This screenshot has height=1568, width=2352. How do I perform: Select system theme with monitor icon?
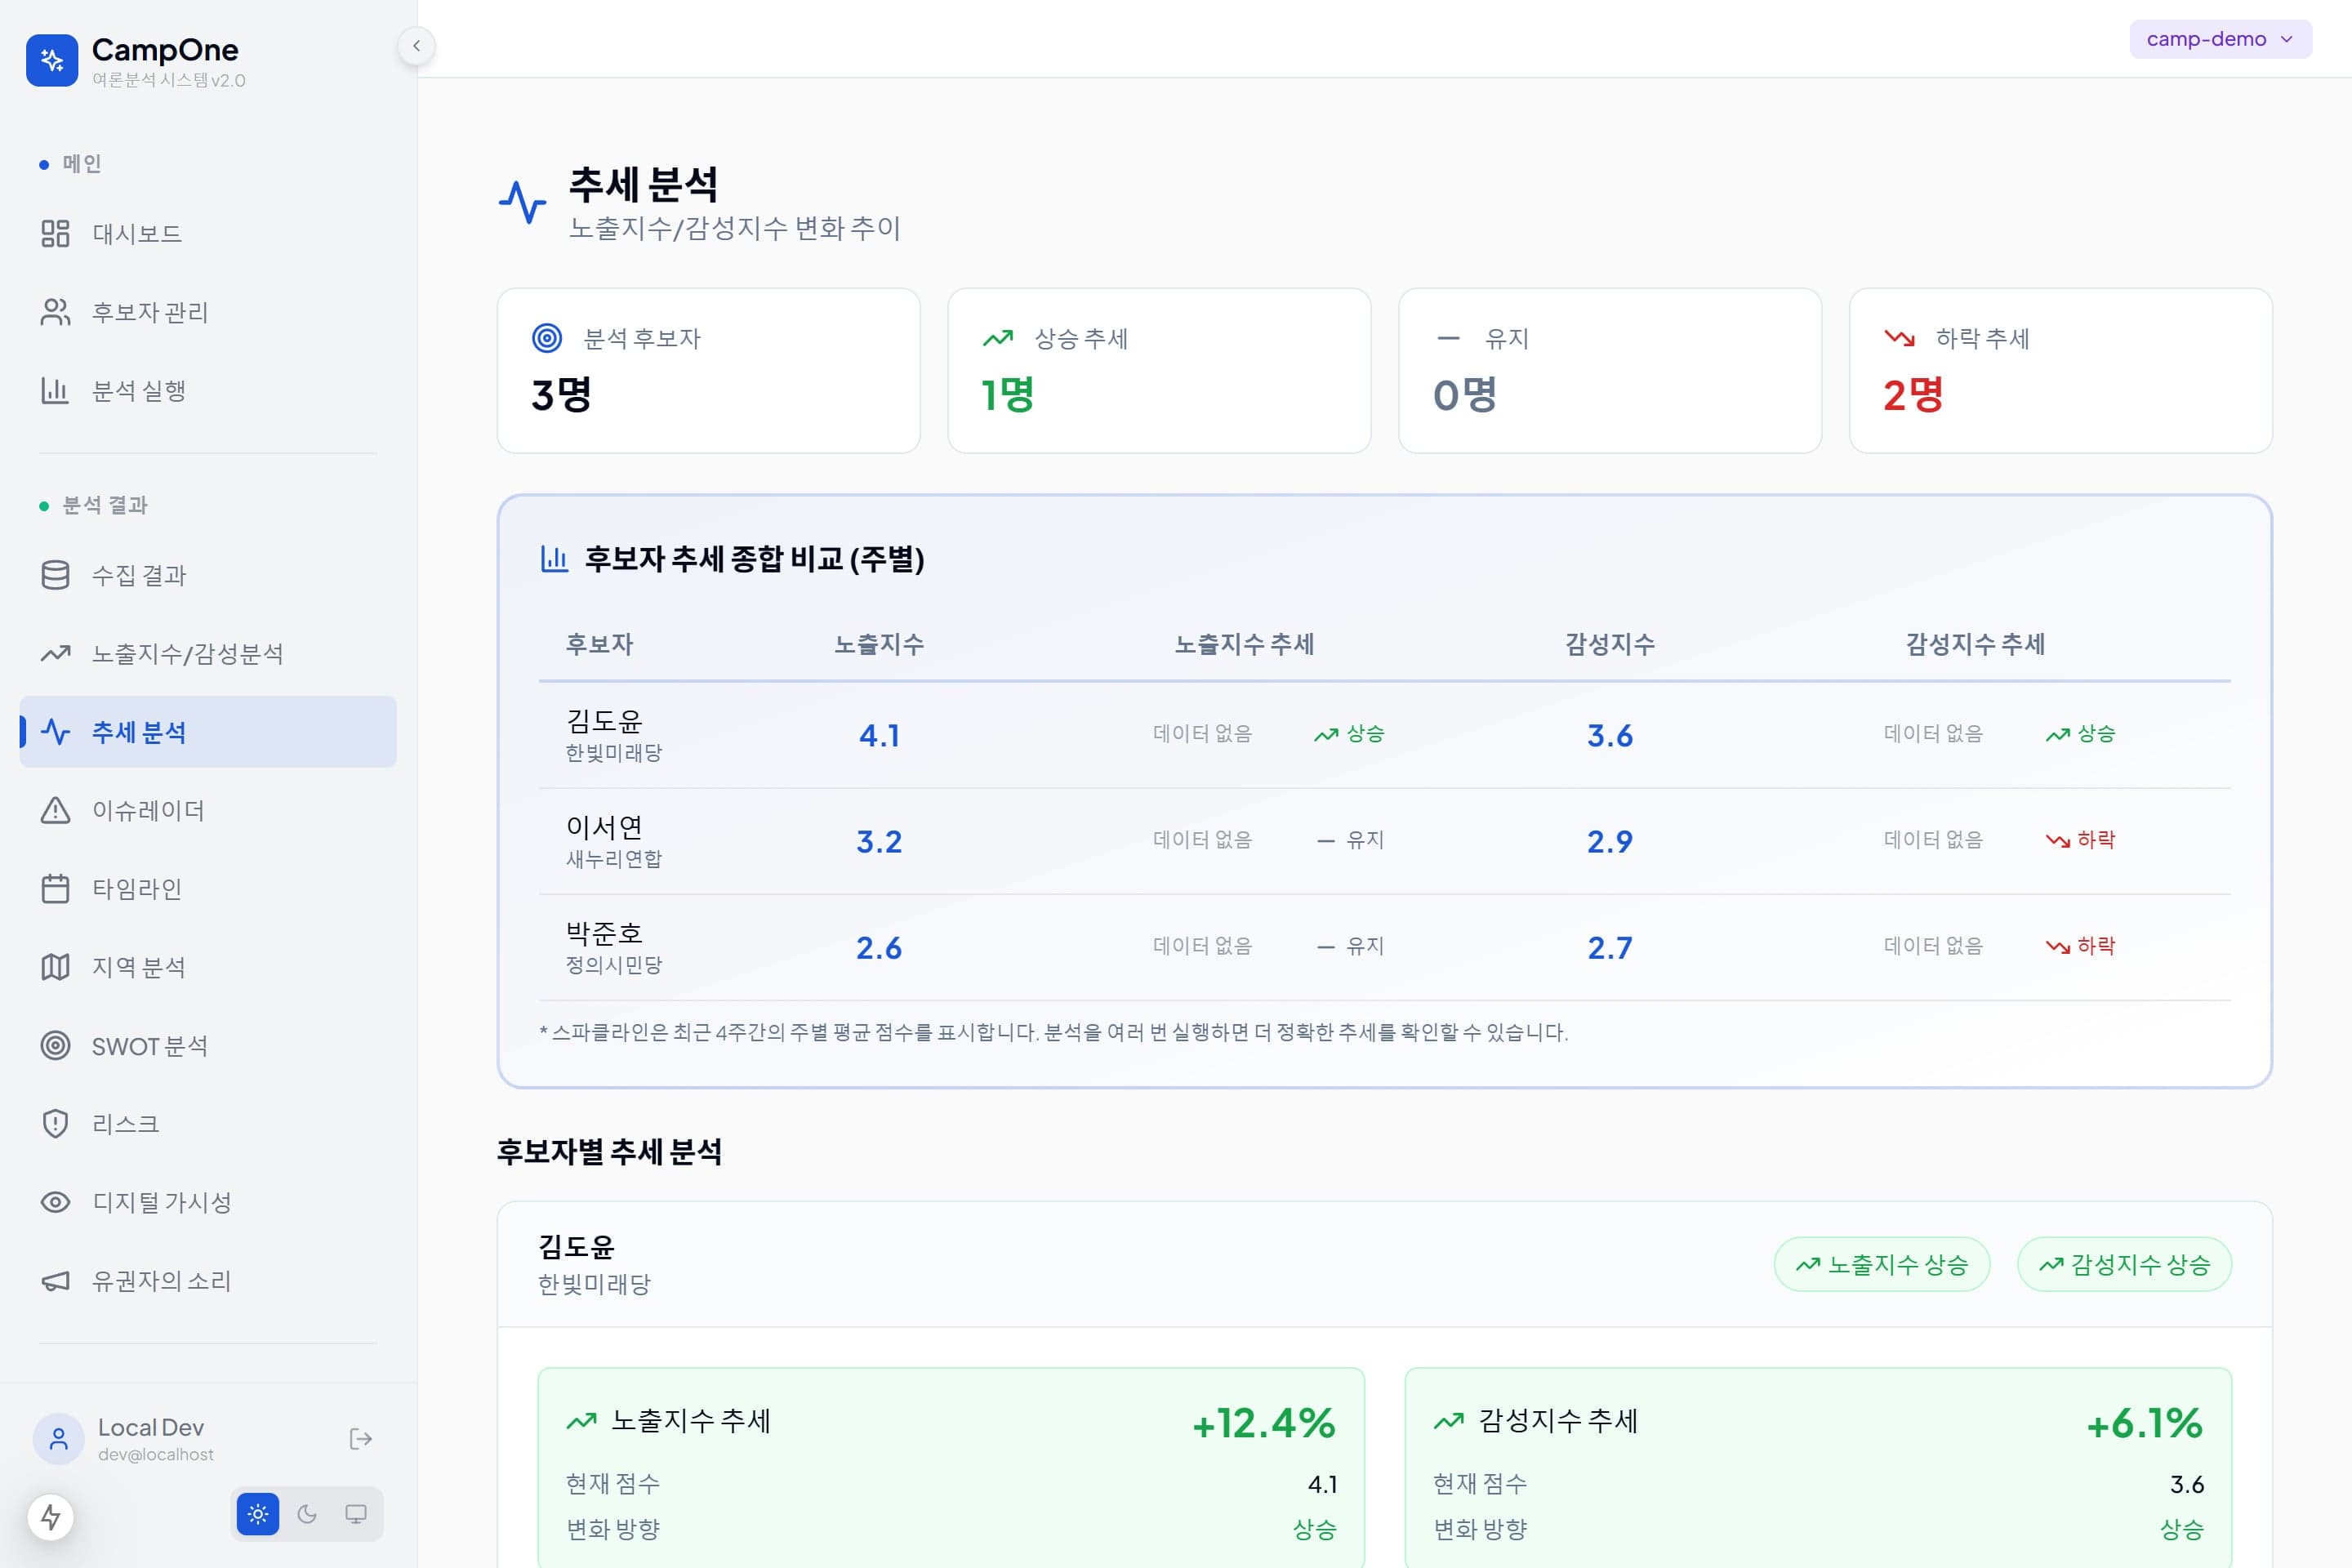[x=355, y=1514]
